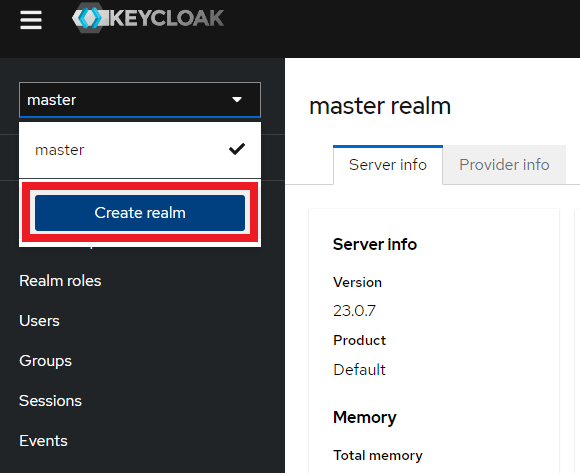Open Groups in the sidebar

tap(45, 361)
